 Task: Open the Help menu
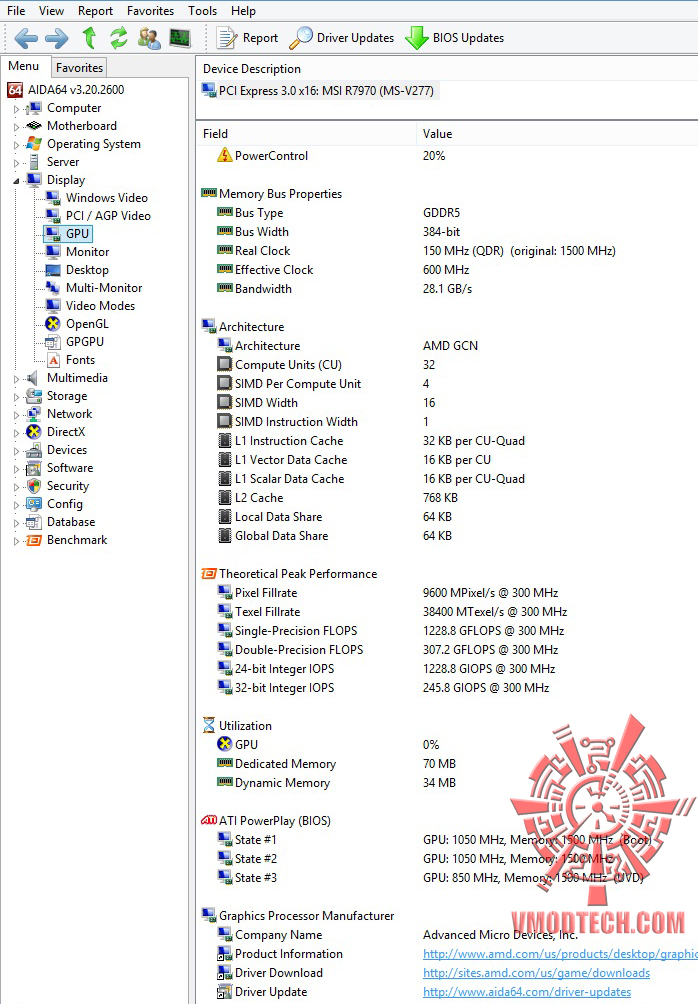pyautogui.click(x=243, y=11)
